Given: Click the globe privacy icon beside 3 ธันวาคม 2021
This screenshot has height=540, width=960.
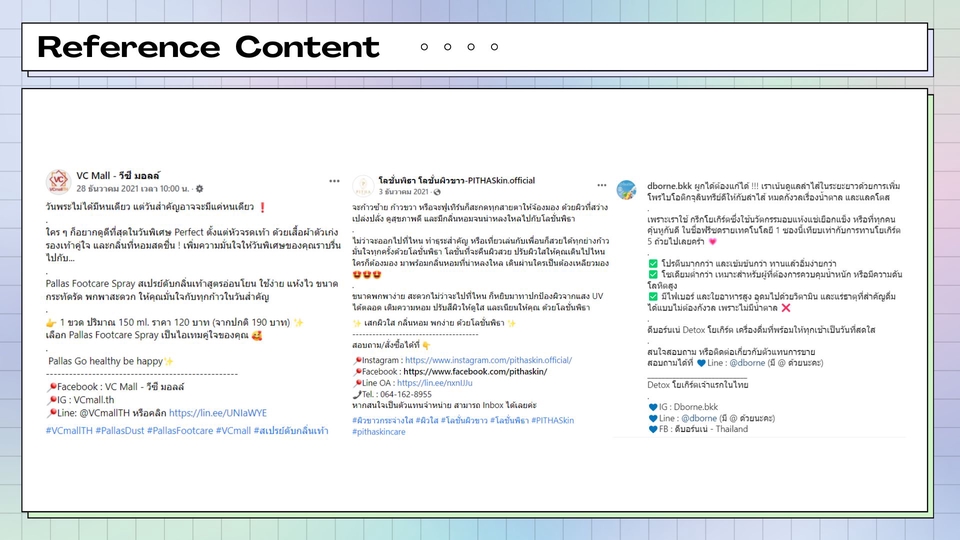Looking at the screenshot, I should click(x=437, y=192).
